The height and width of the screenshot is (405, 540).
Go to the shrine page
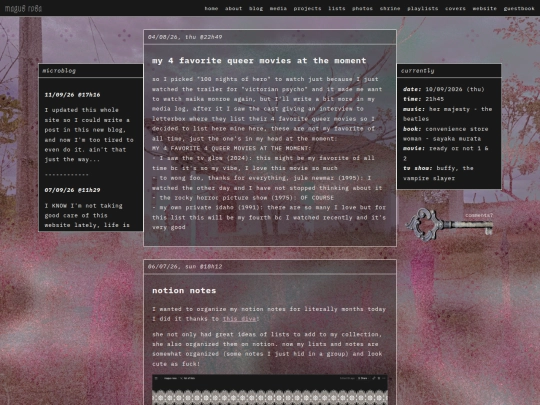click(390, 8)
